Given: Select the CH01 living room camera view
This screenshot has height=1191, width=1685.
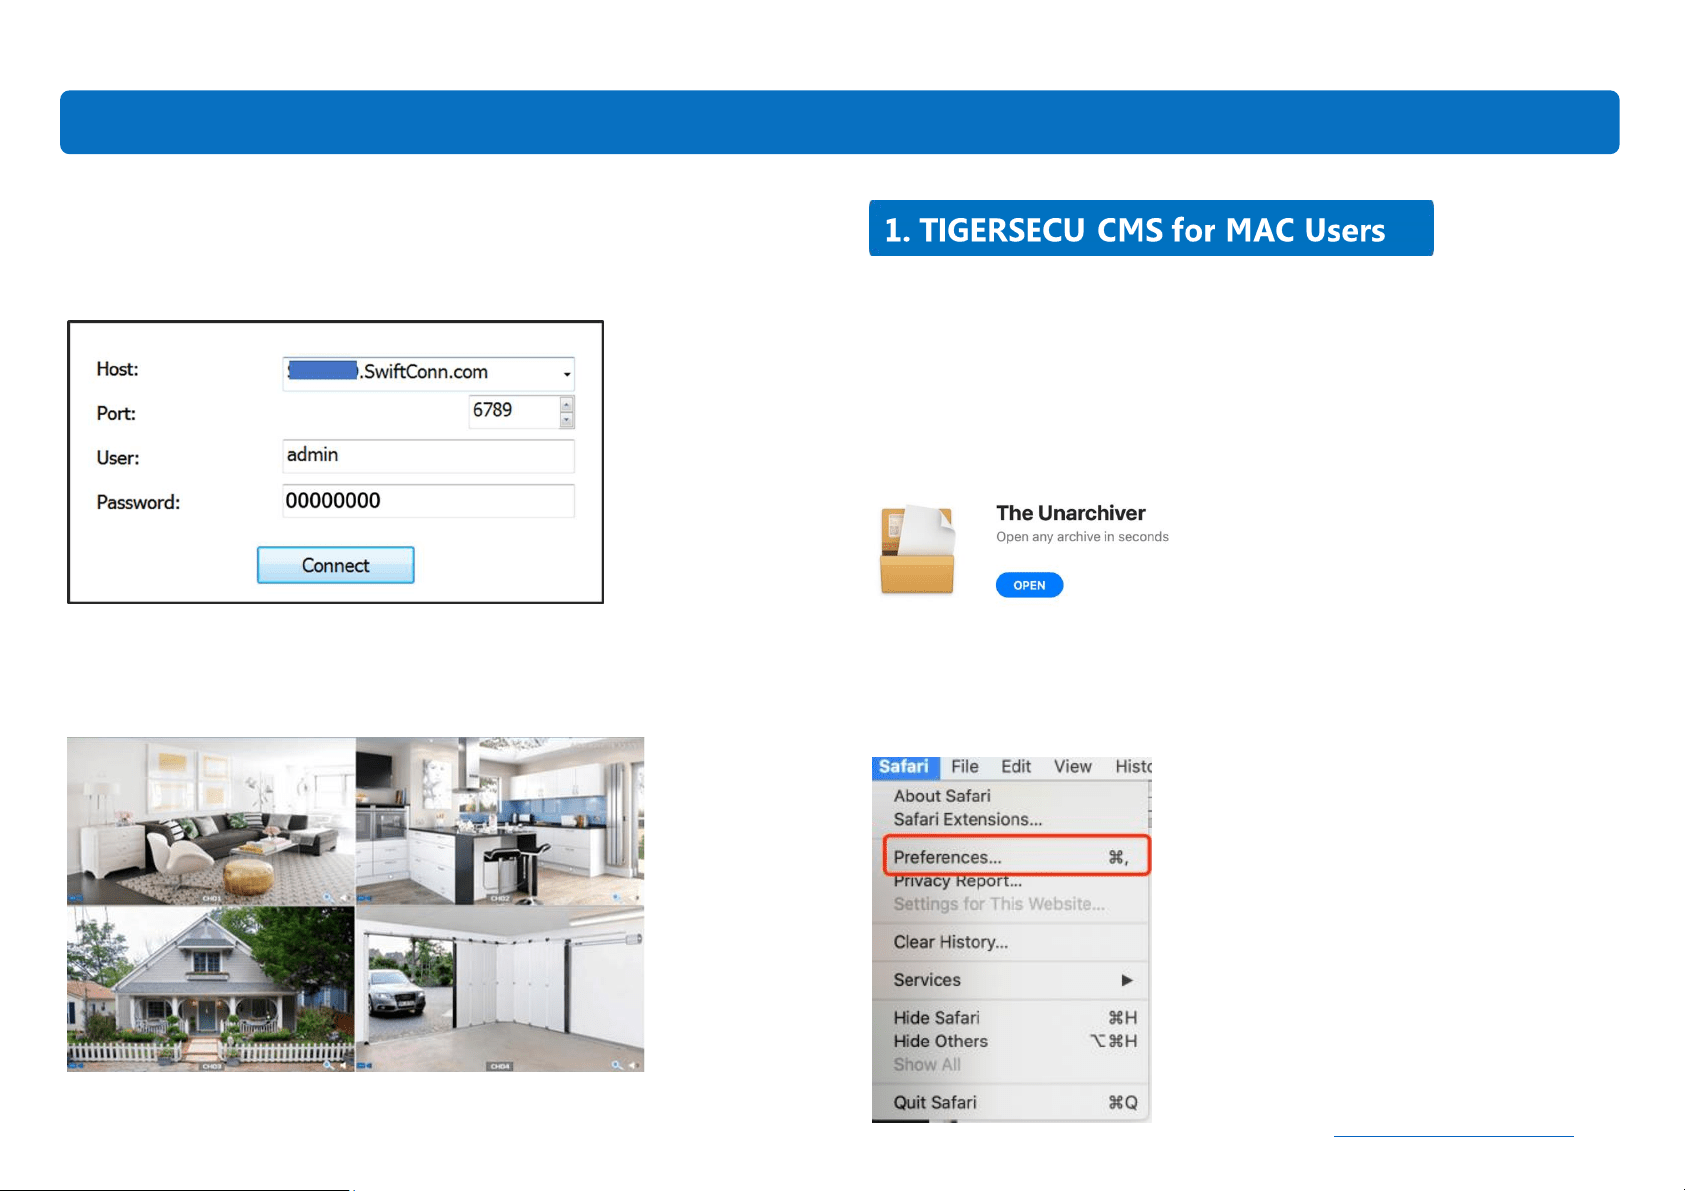Looking at the screenshot, I should tap(211, 821).
